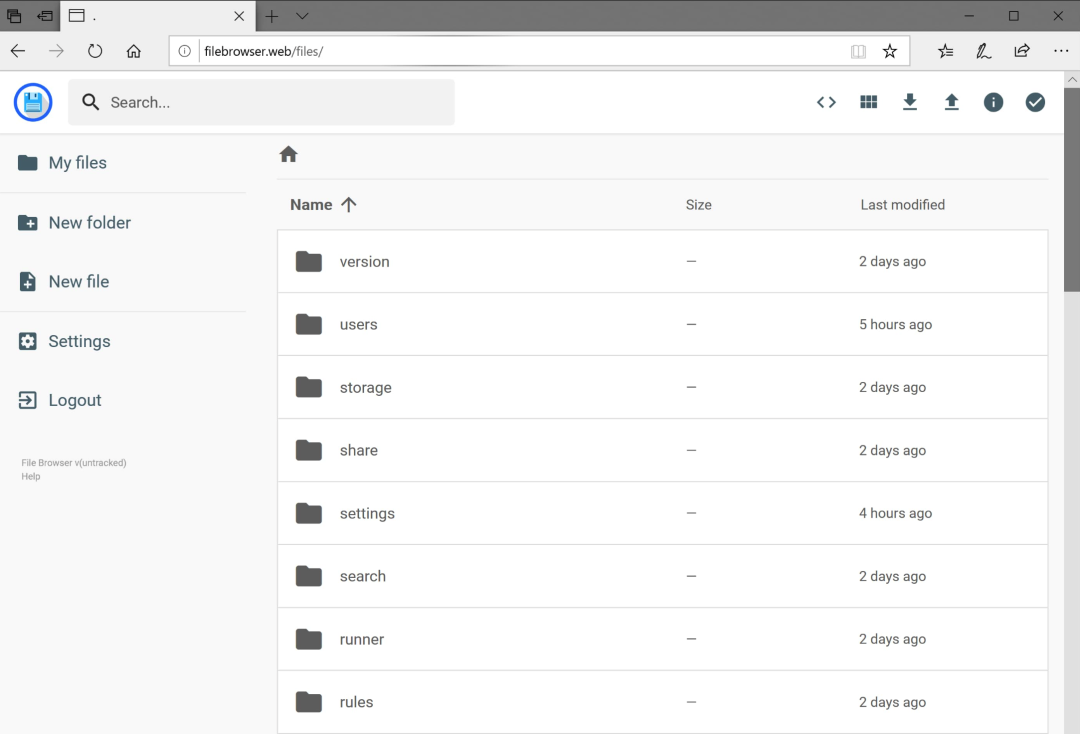Toggle shell via code brackets icon

[826, 102]
